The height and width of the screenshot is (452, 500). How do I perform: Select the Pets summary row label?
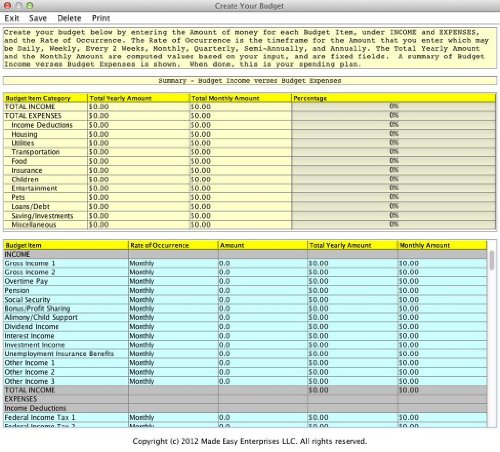18,197
